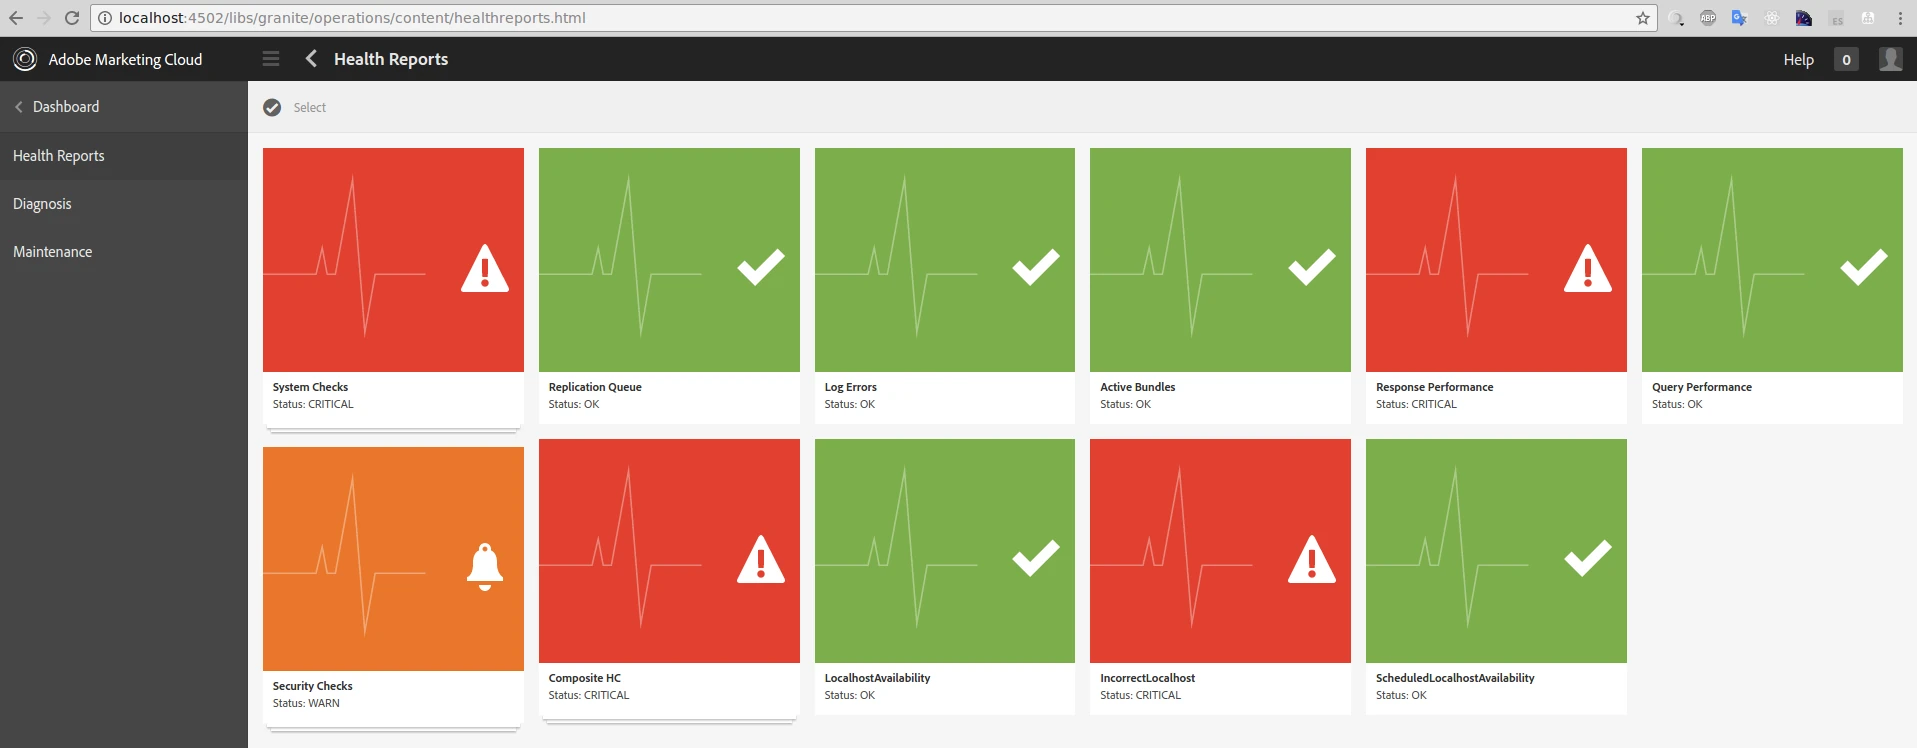Screen dimensions: 1917x748
Task: Click Status: CRITICAL under IncorrectLocalhost
Action: (x=1141, y=695)
